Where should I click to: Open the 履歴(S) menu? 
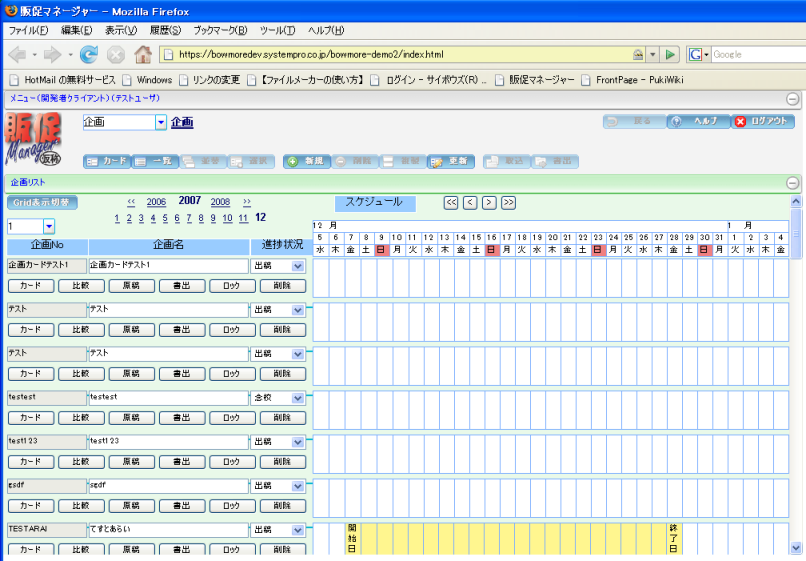166,30
